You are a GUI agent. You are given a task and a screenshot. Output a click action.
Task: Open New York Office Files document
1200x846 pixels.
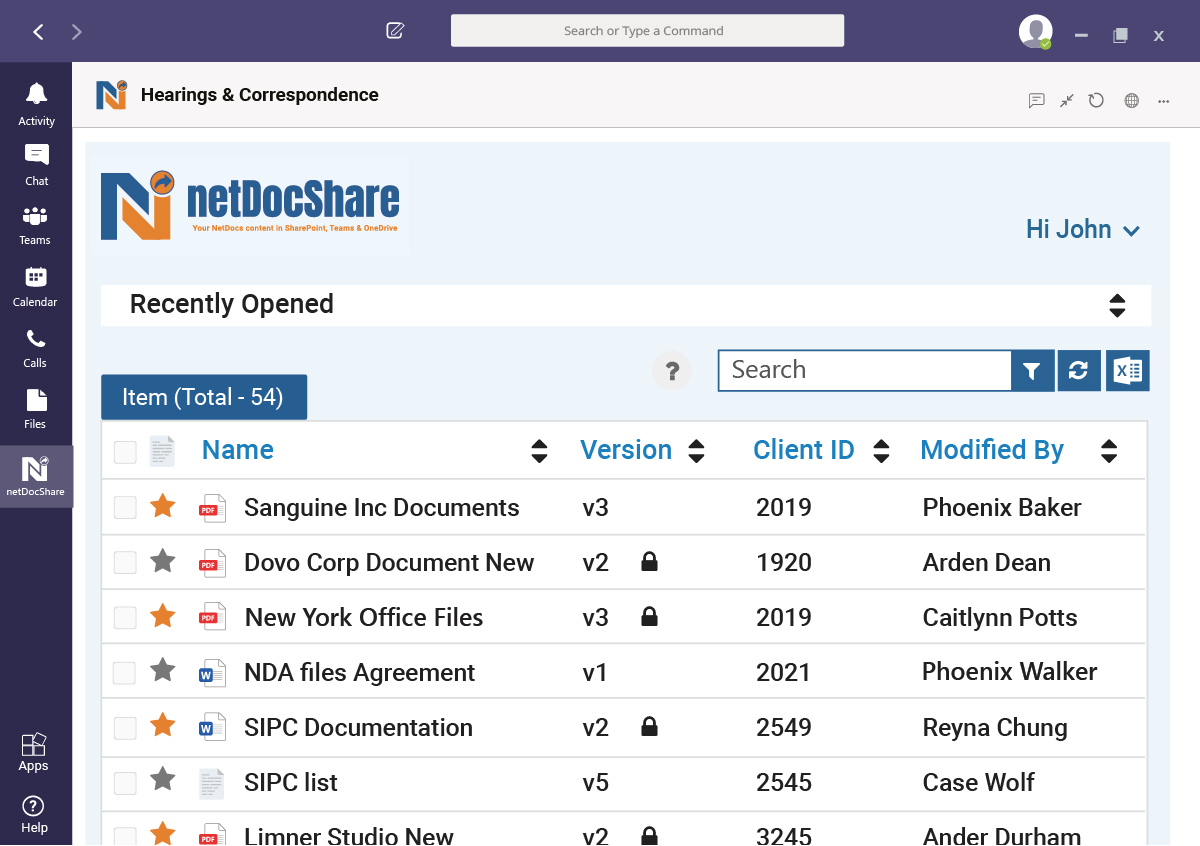click(364, 618)
